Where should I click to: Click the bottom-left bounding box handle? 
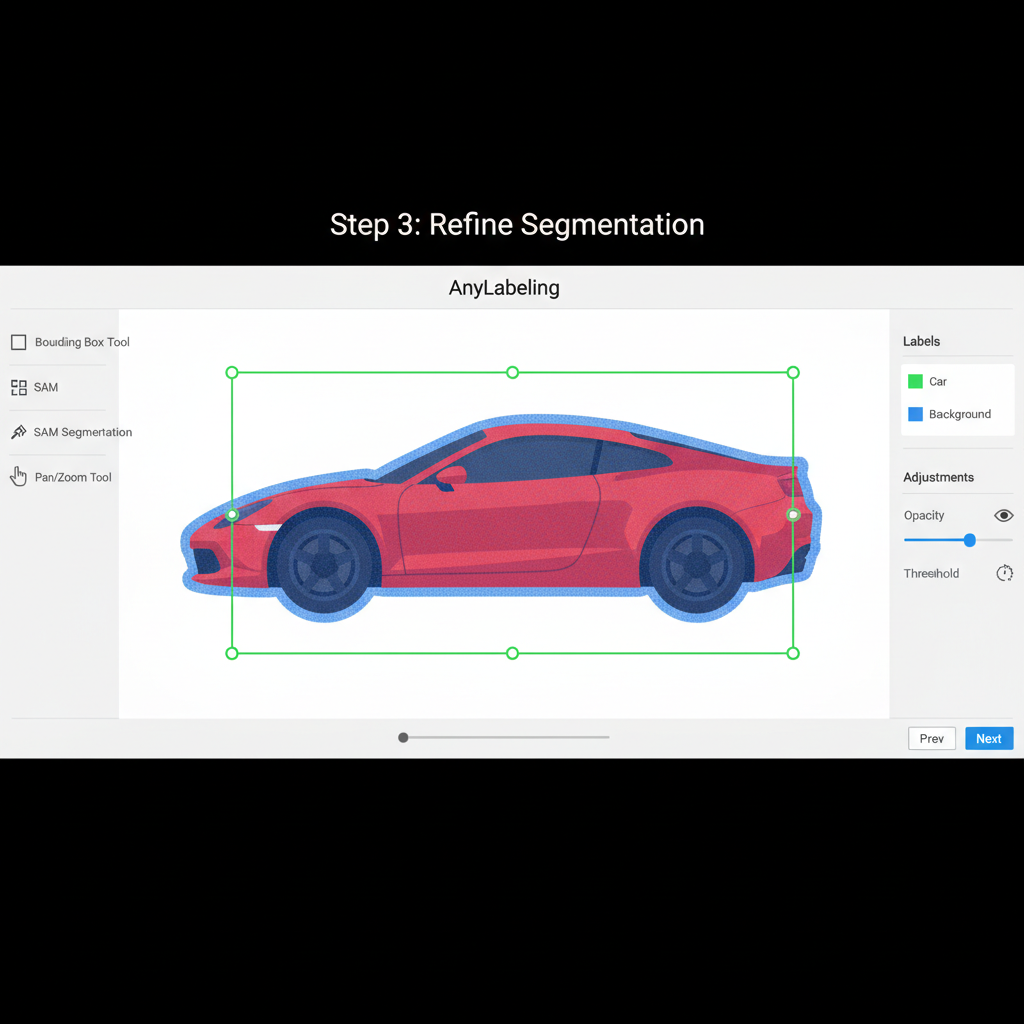point(232,653)
